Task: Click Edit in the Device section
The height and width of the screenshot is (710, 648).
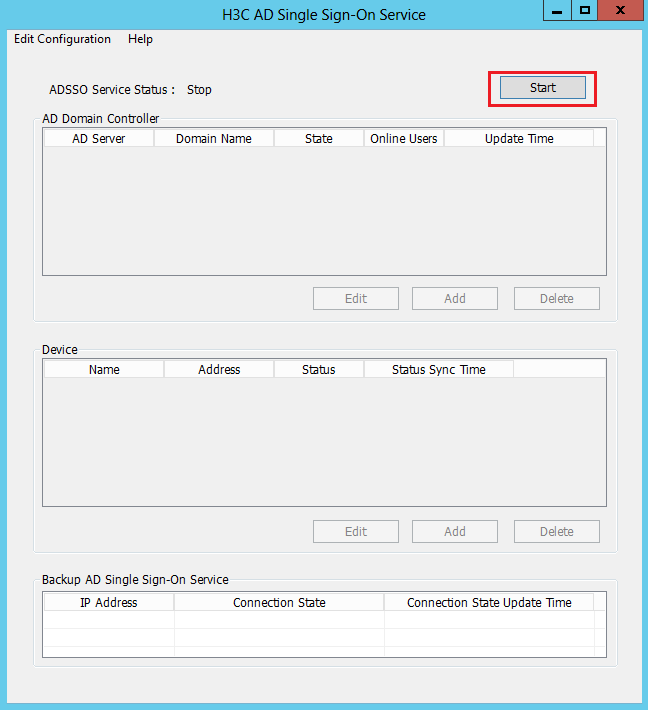Action: click(x=356, y=531)
